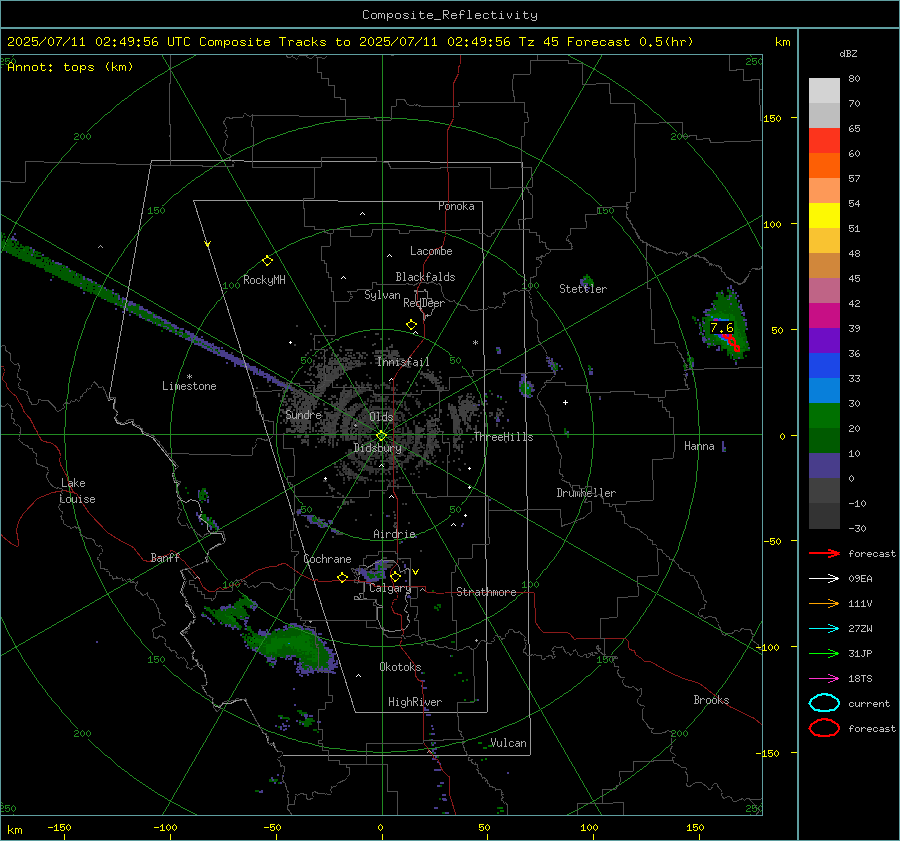Click the Composite_Reflectivity title
900x841 pixels.
[x=449, y=15]
